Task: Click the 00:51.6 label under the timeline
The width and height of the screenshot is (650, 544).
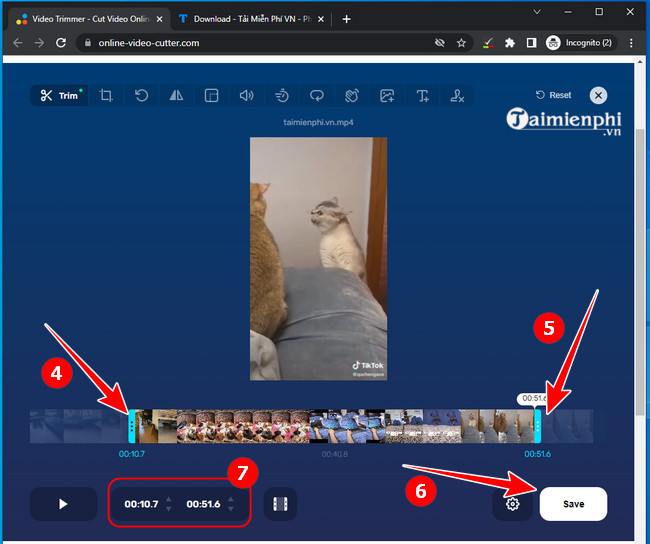Action: point(538,454)
